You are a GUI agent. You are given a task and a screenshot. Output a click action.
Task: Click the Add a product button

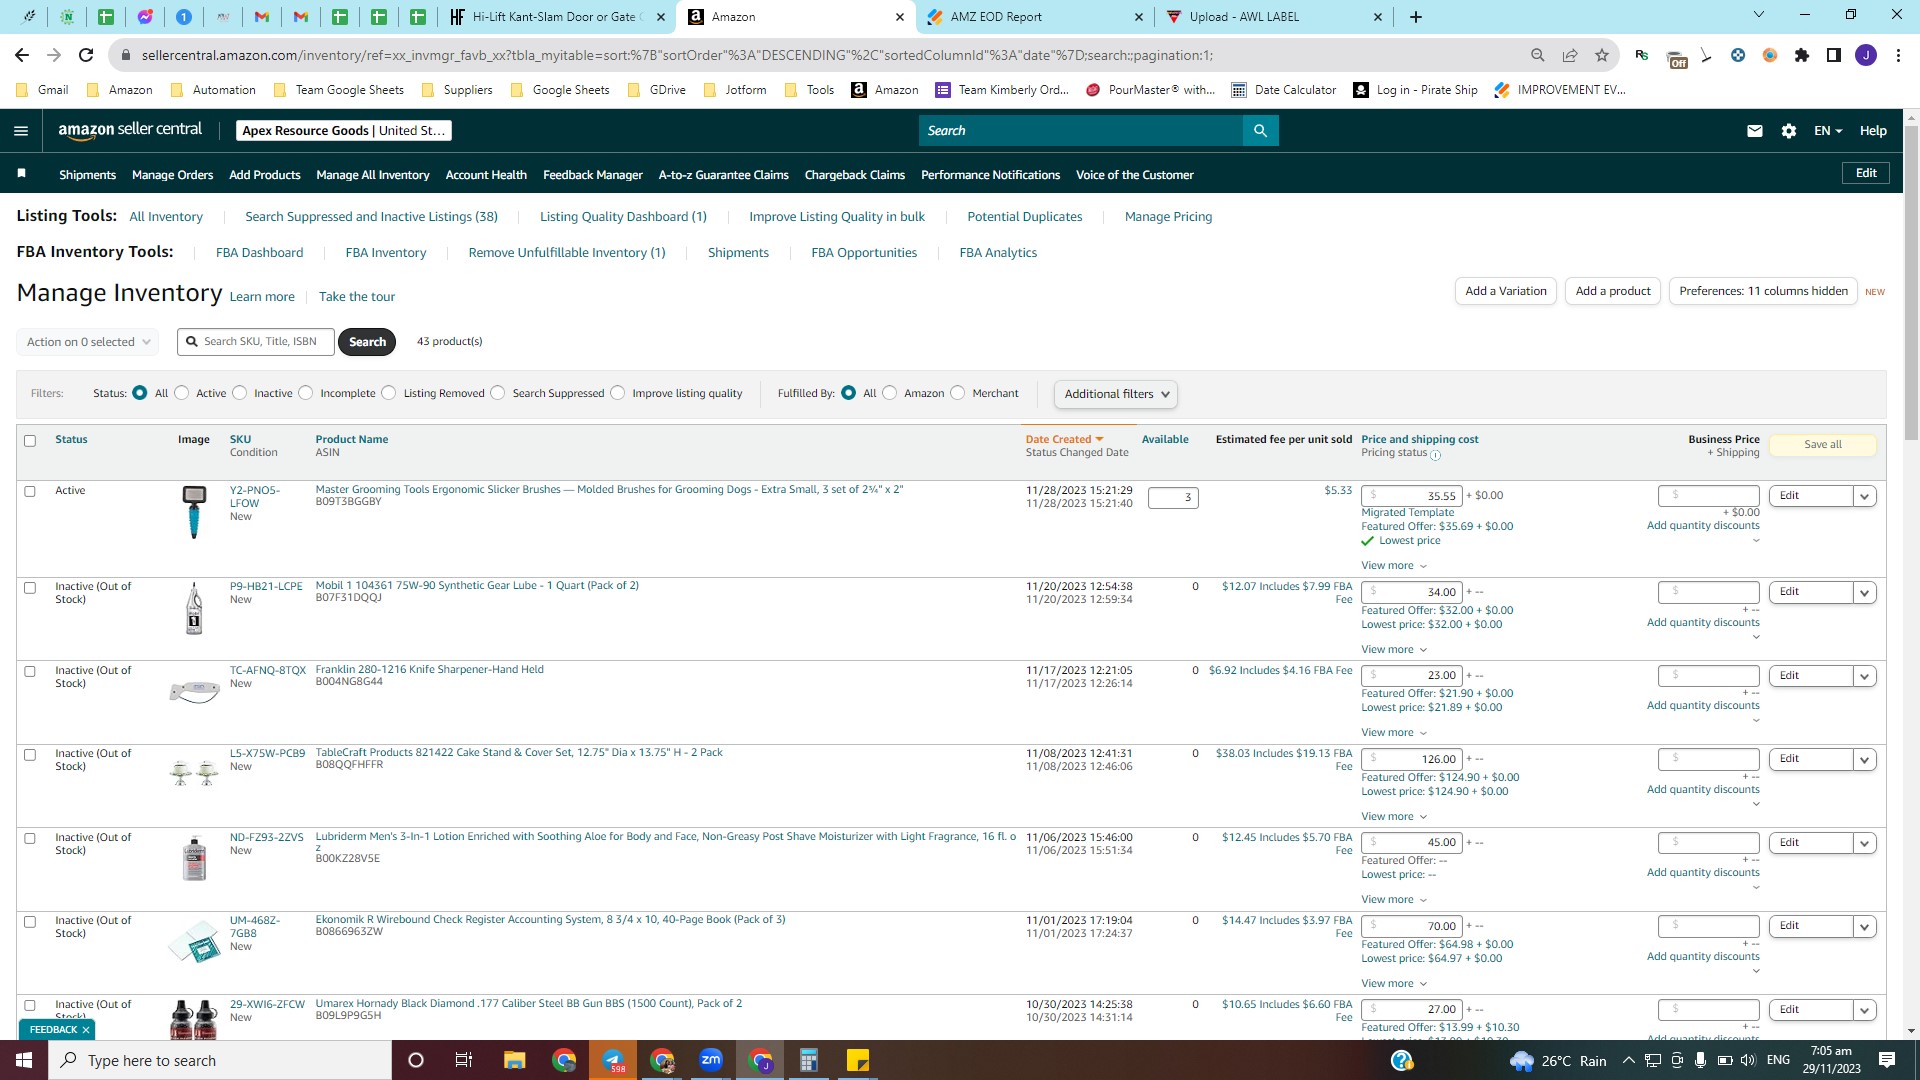point(1613,291)
